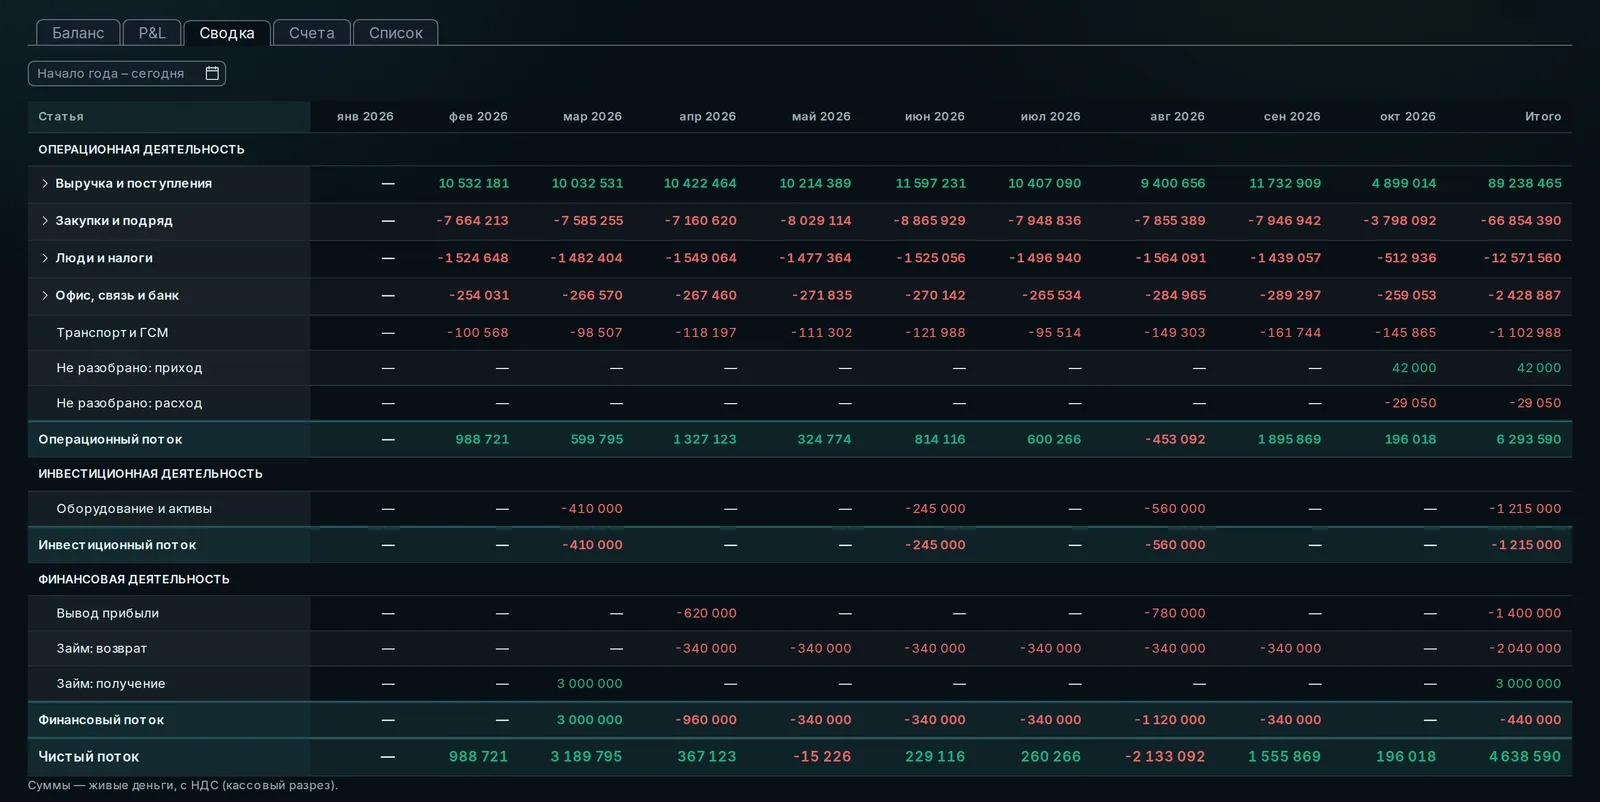Image resolution: width=1600 pixels, height=802 pixels.
Task: Click the Займ: получение row label
Action: tap(110, 684)
